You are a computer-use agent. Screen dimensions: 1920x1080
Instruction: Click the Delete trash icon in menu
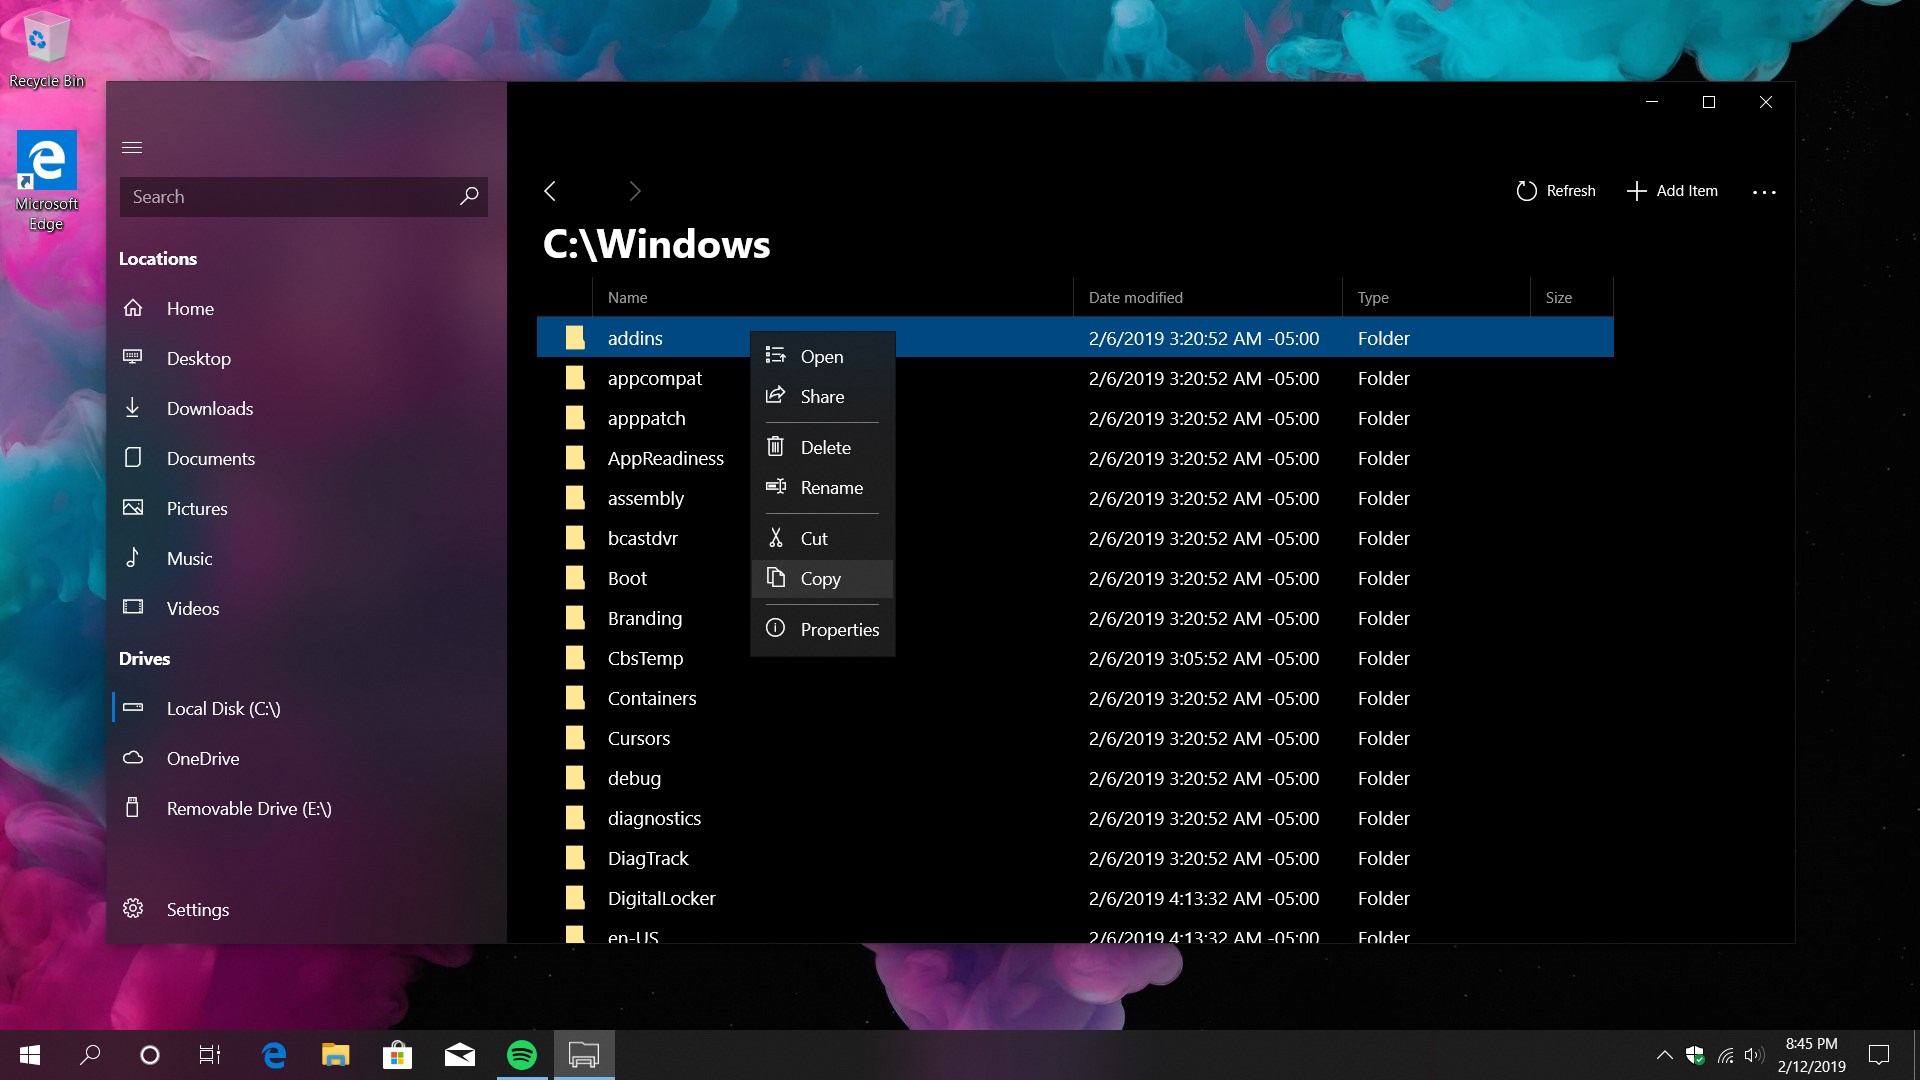coord(775,447)
